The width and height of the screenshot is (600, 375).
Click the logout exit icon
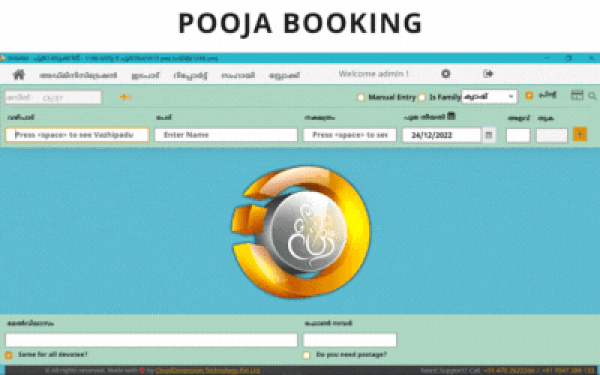tap(488, 73)
